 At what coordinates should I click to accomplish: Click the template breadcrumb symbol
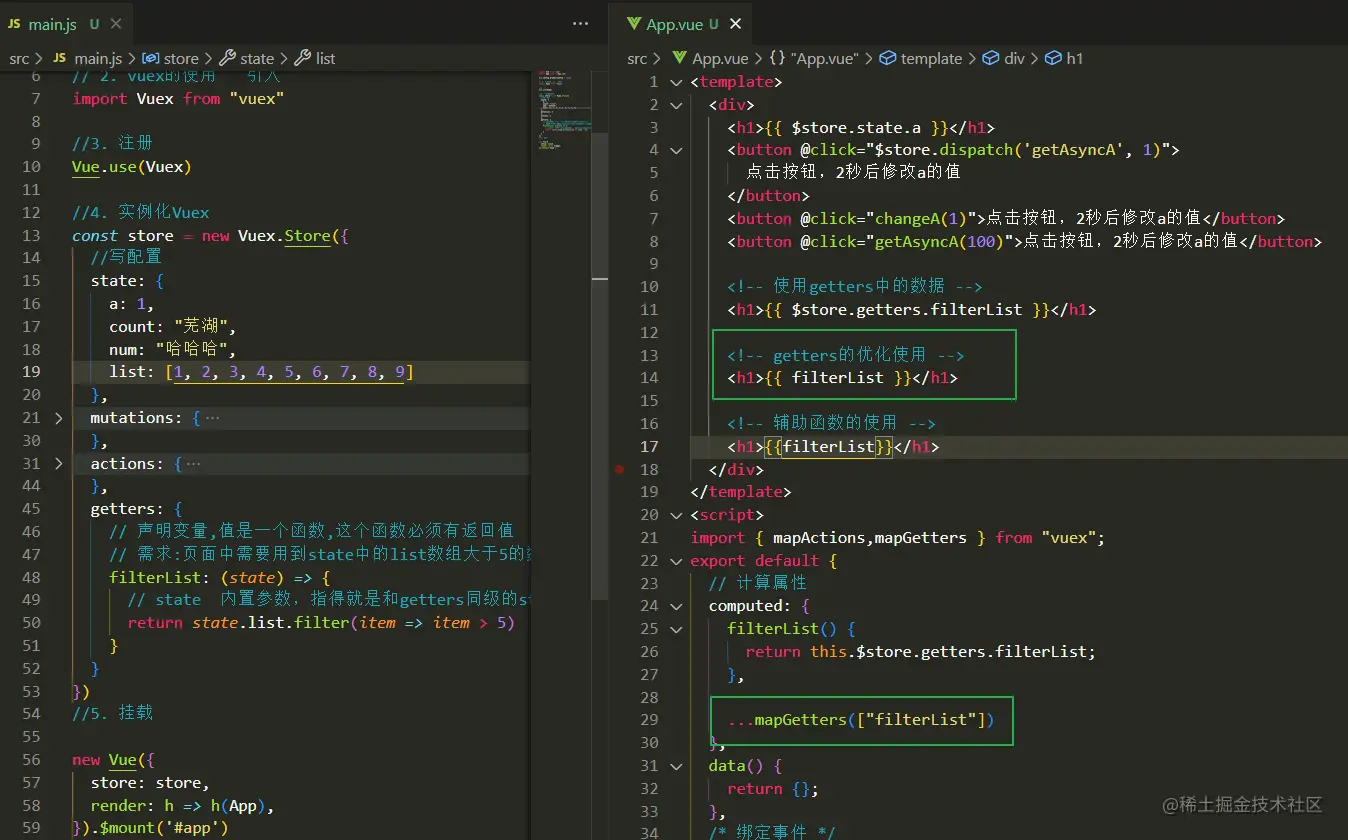[921, 59]
